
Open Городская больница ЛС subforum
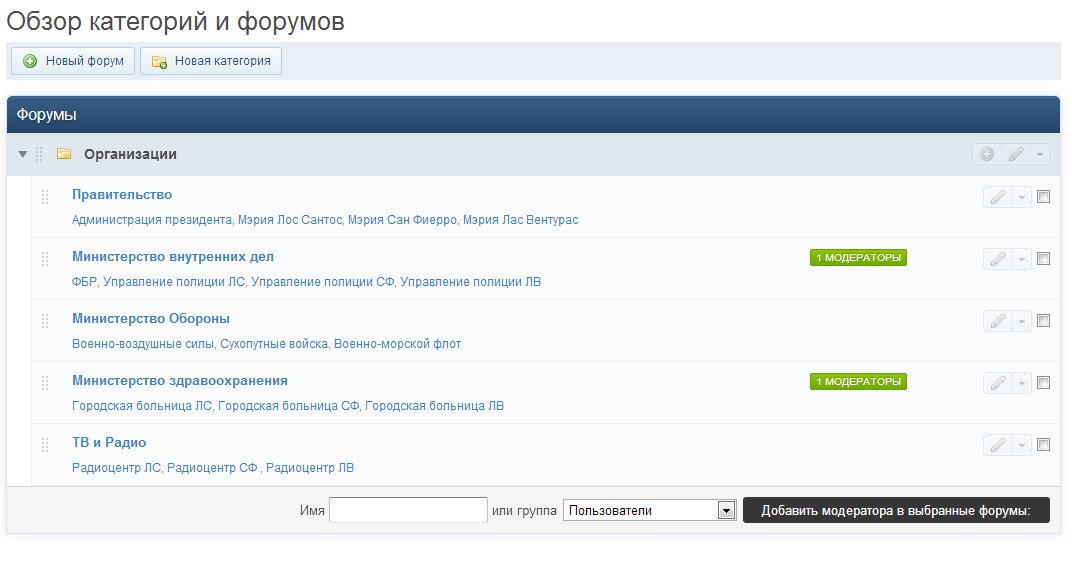(x=142, y=406)
